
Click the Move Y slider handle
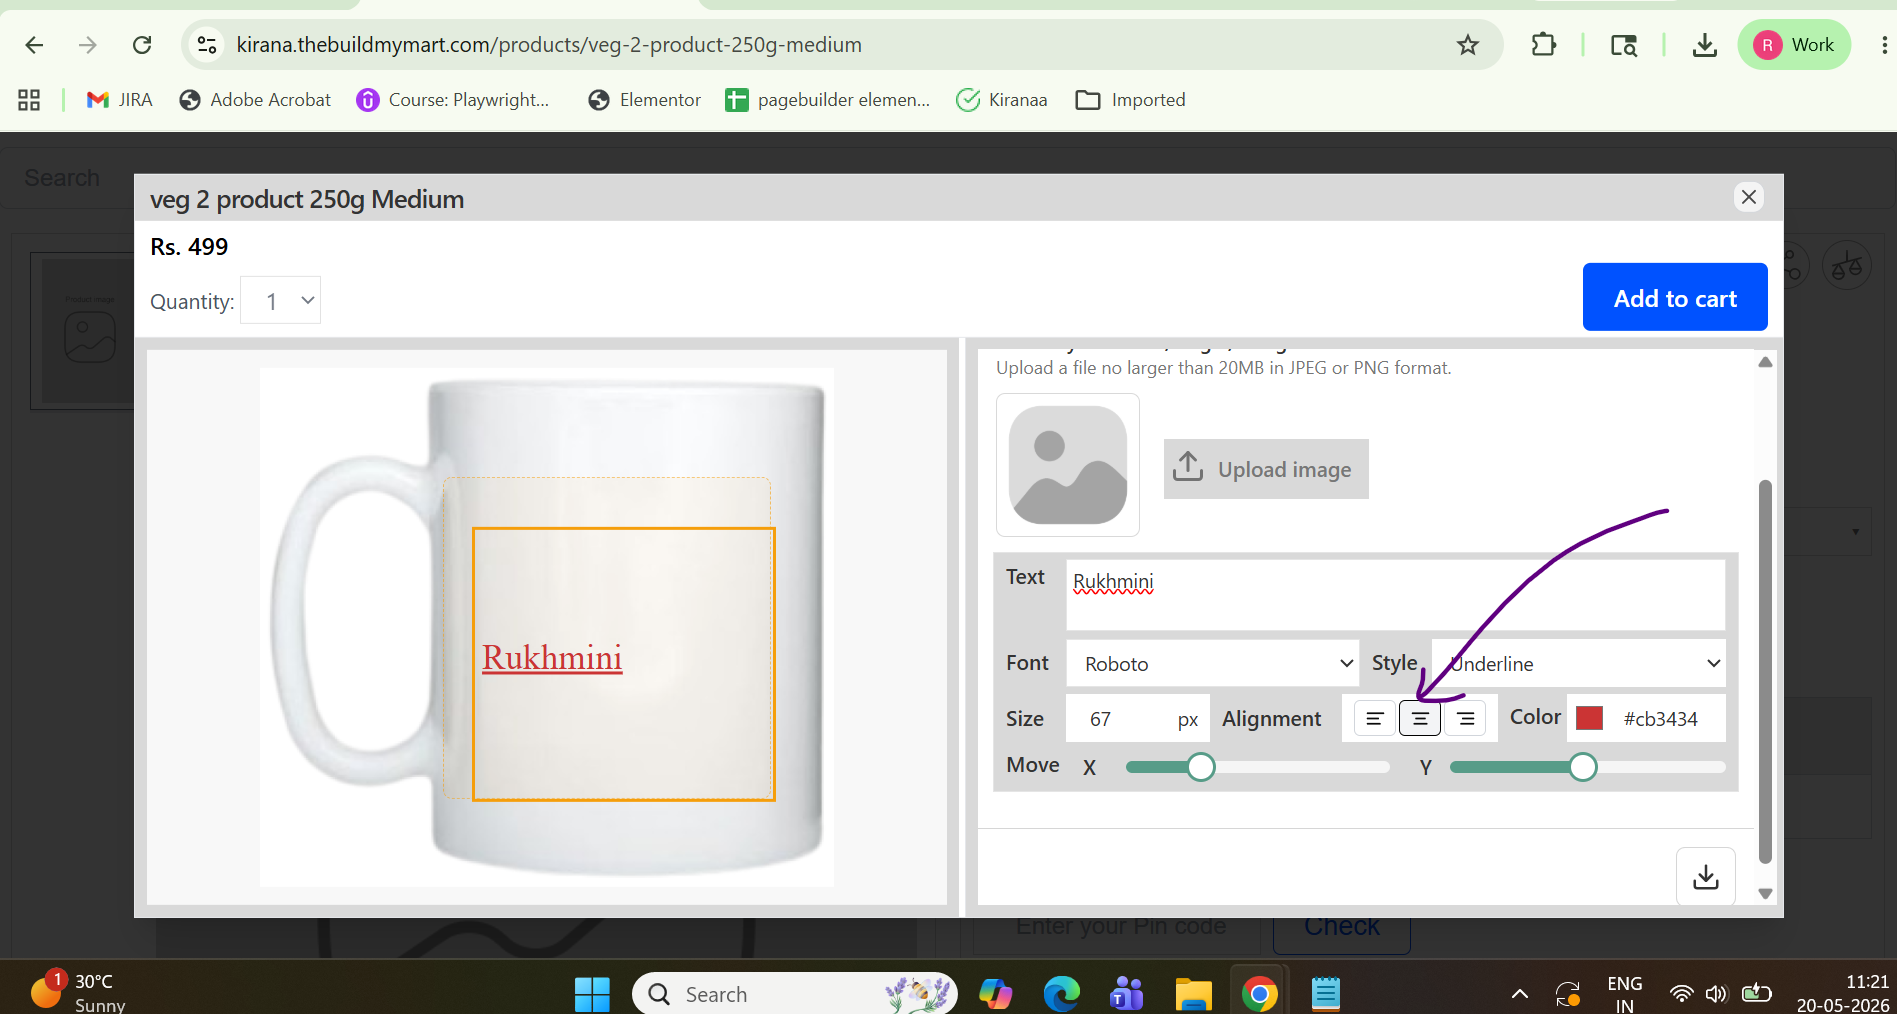click(x=1583, y=767)
